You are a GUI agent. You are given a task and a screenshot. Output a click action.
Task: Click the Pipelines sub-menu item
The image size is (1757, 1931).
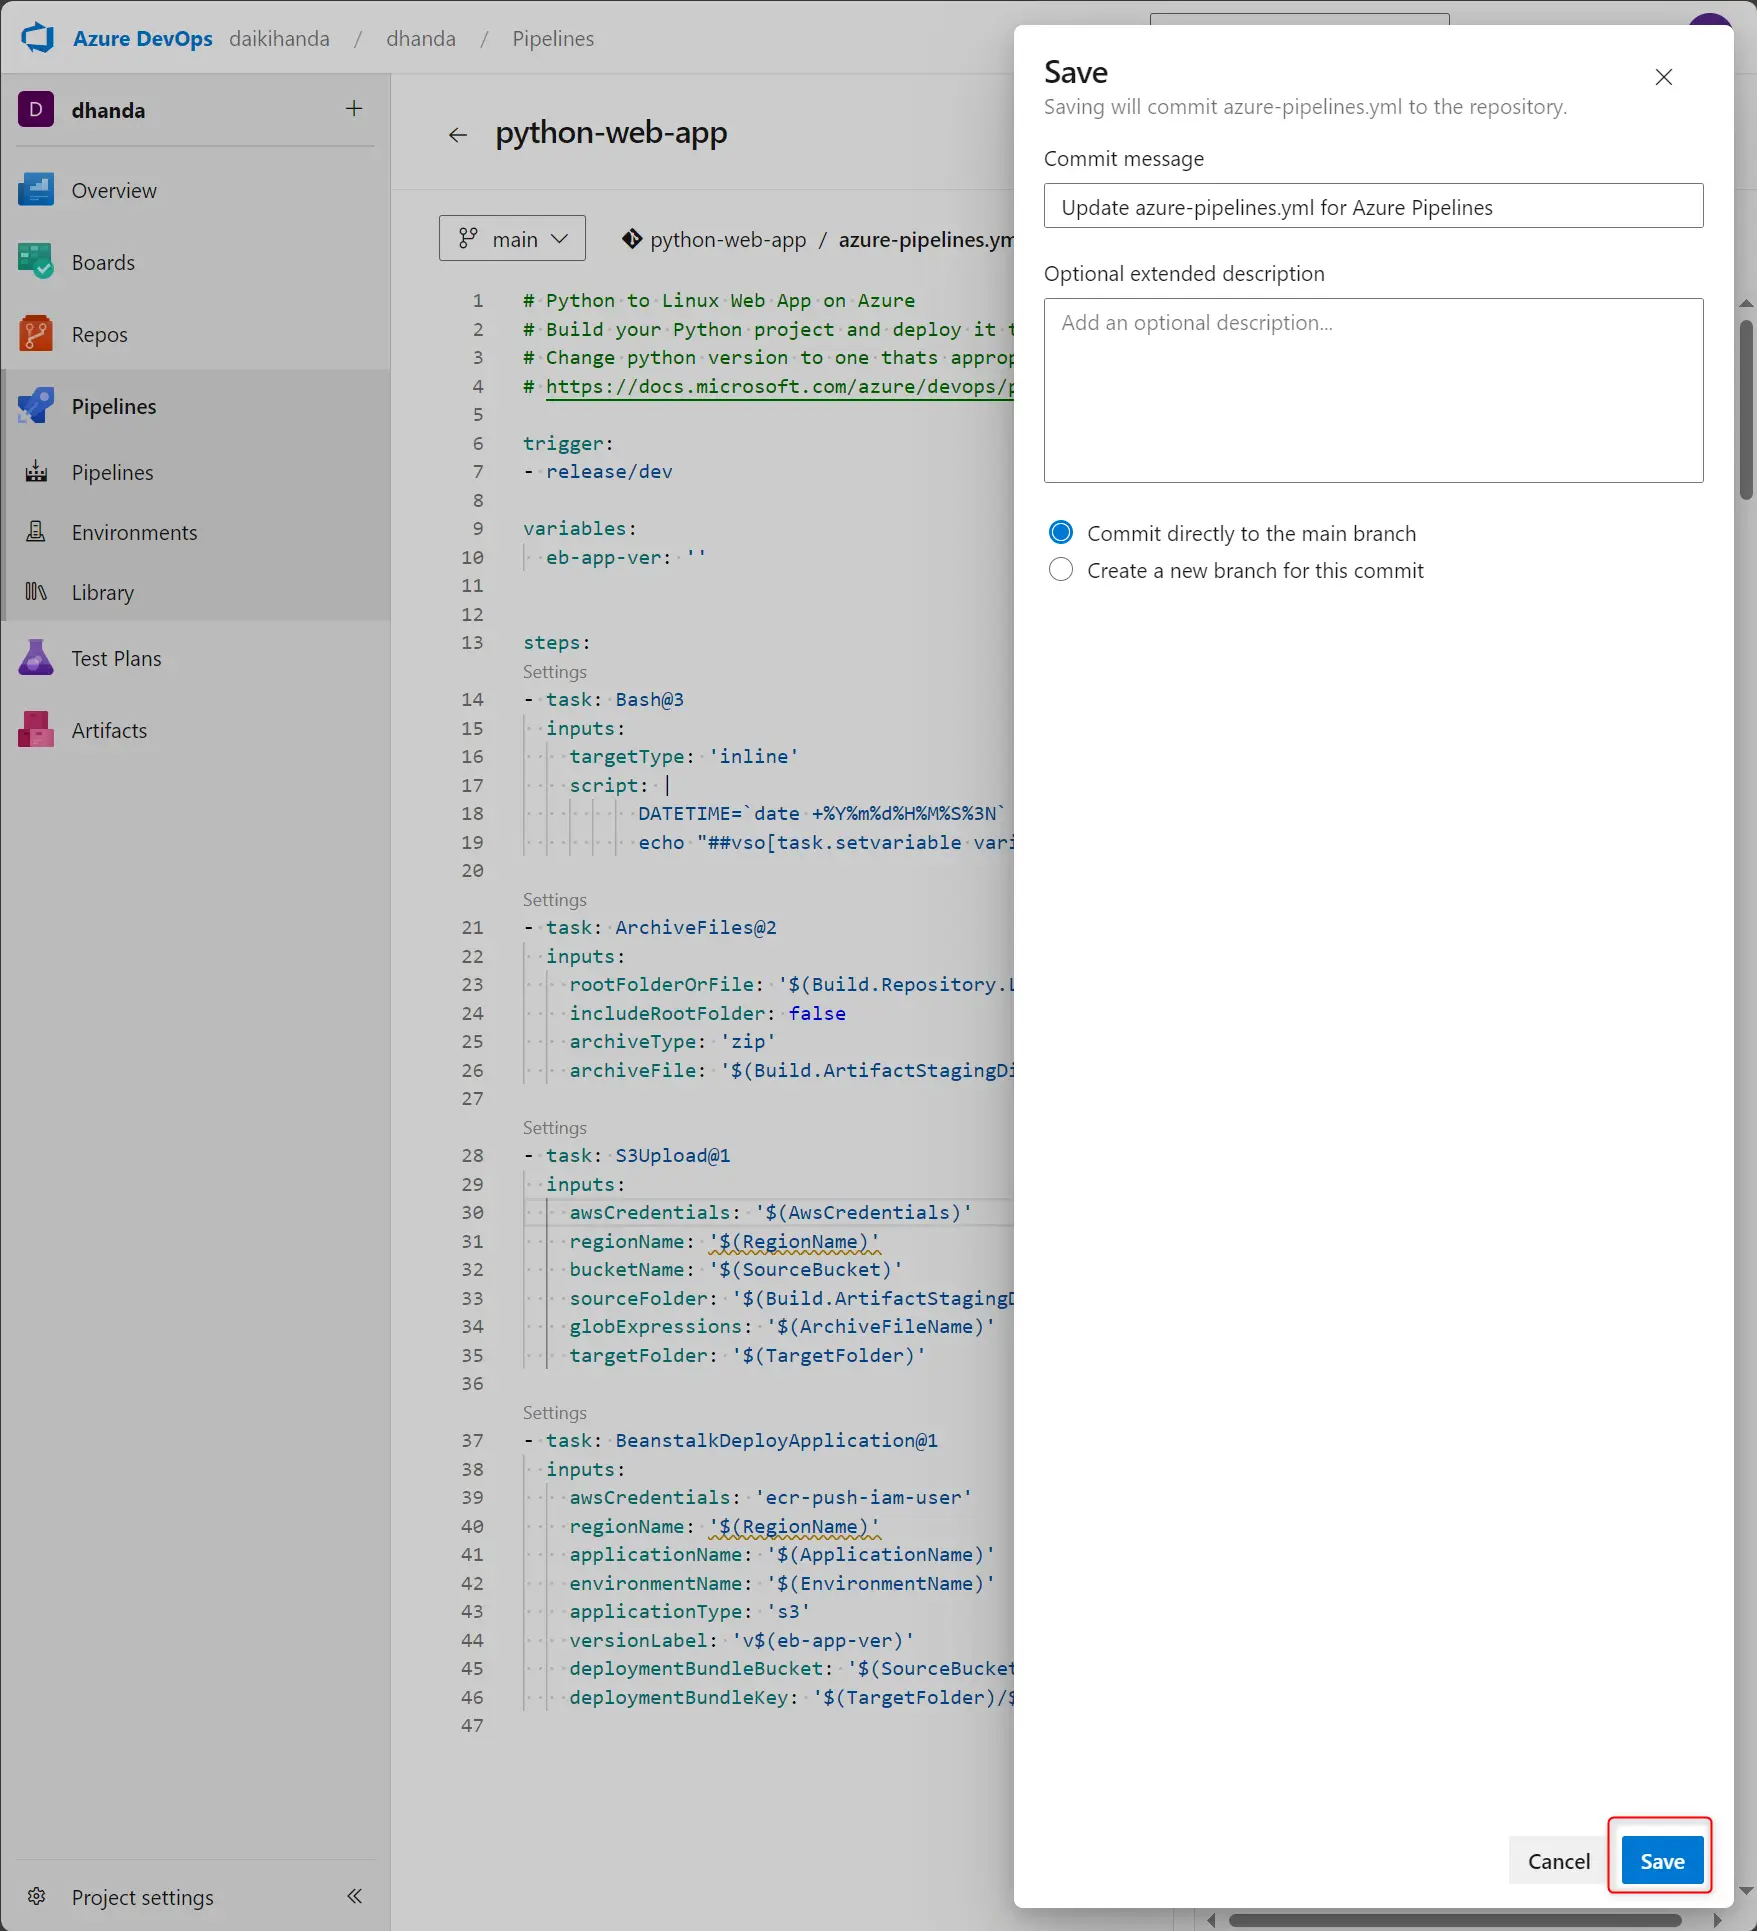112,472
